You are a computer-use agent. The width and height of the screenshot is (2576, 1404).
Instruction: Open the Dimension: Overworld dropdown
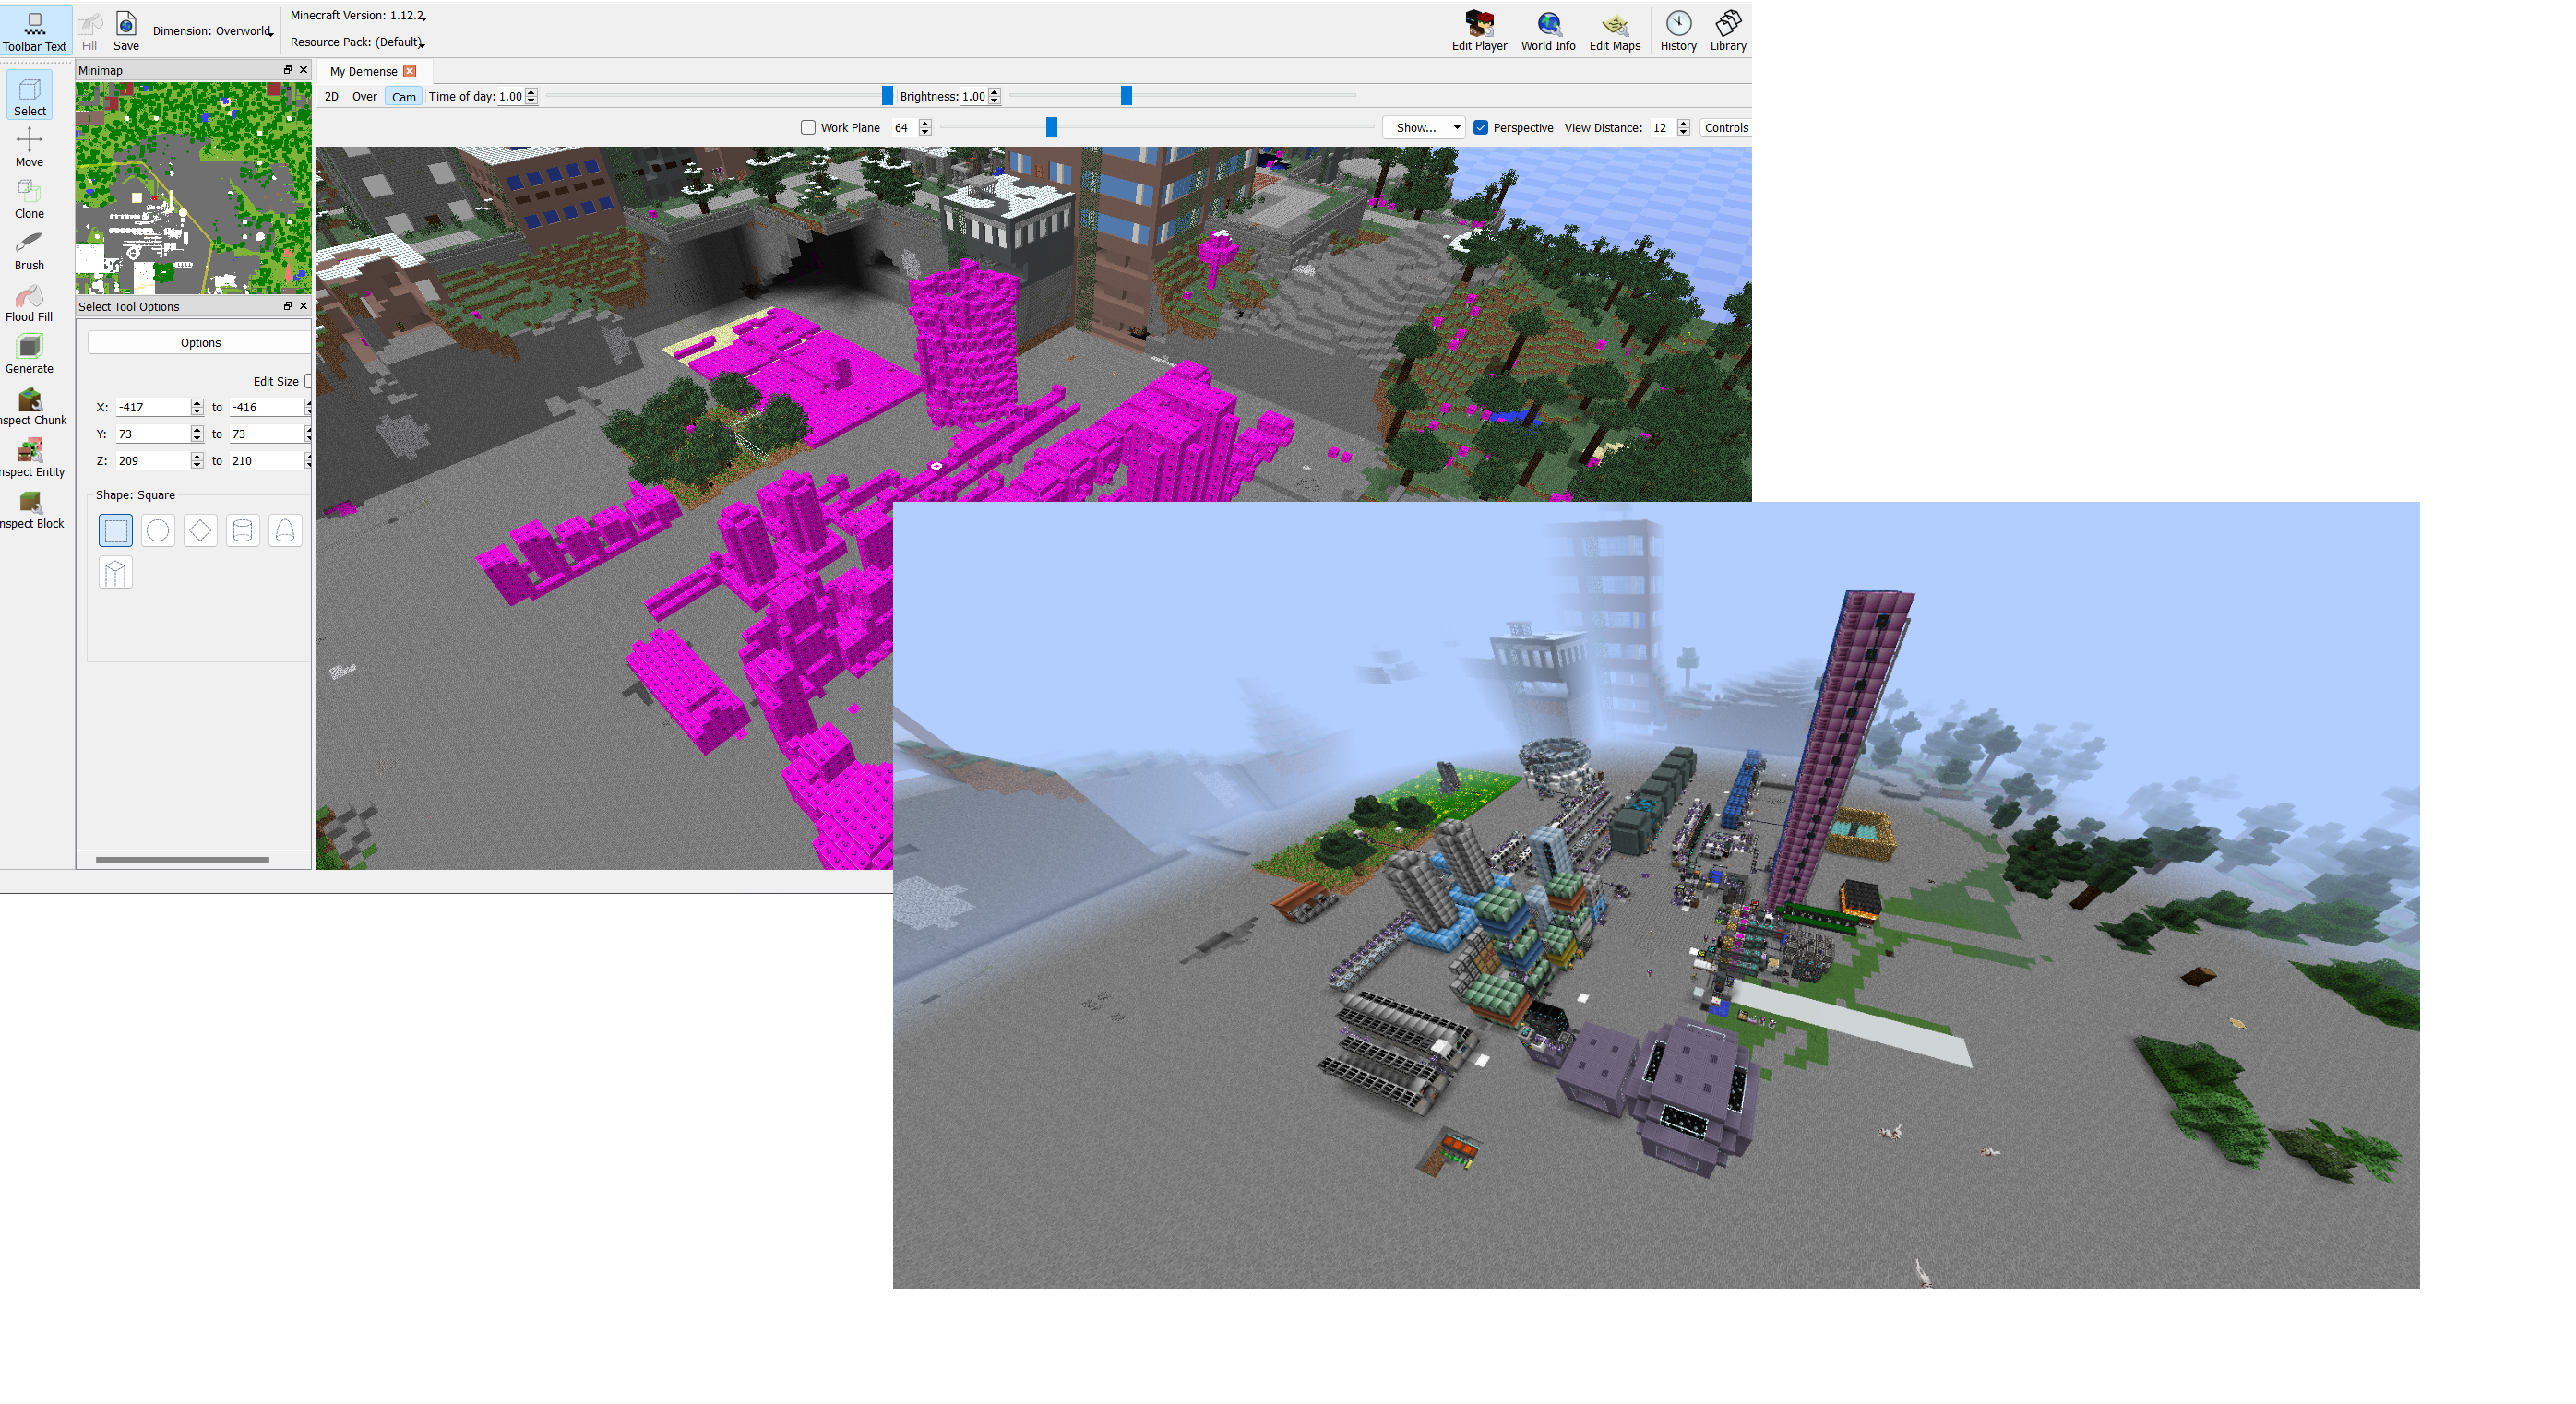tap(213, 31)
